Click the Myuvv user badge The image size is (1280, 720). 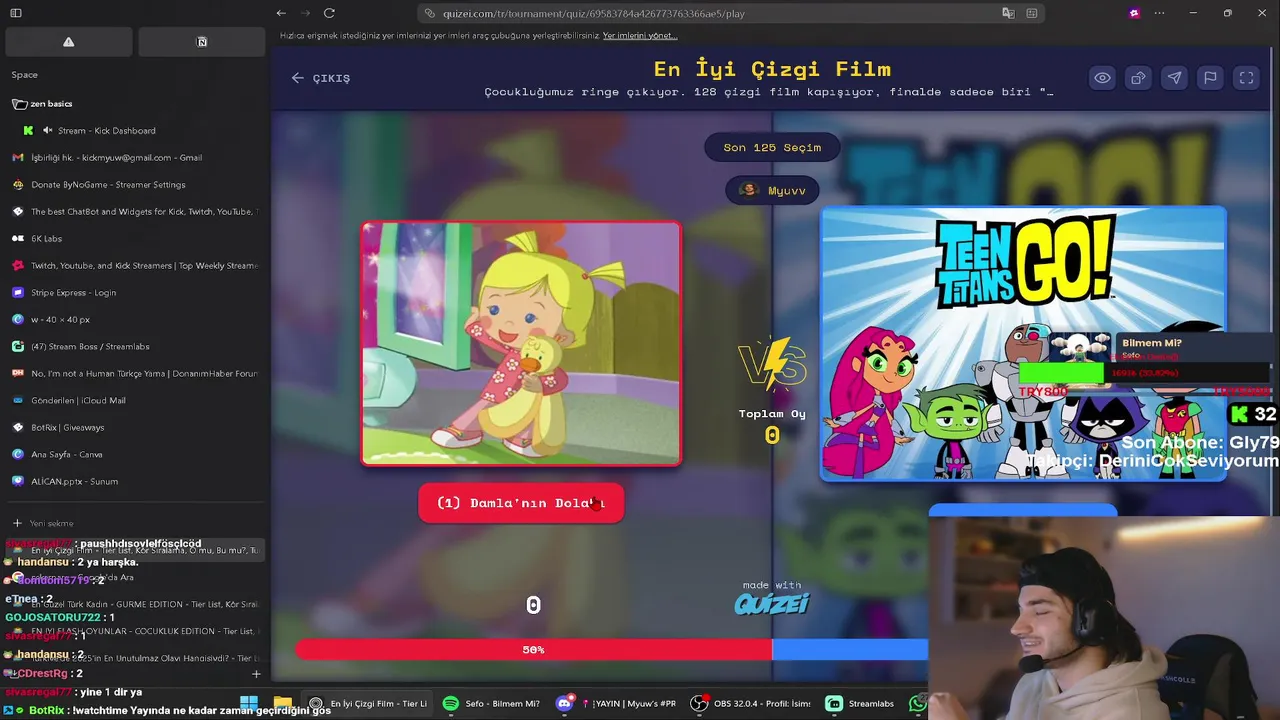pyautogui.click(x=772, y=190)
